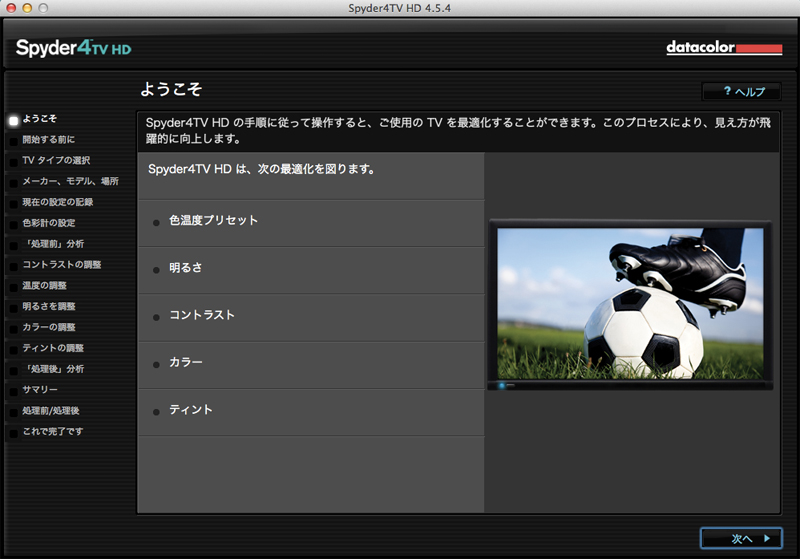Select ようこそ step in sidebar
Screen dimensions: 800x559
[40, 118]
